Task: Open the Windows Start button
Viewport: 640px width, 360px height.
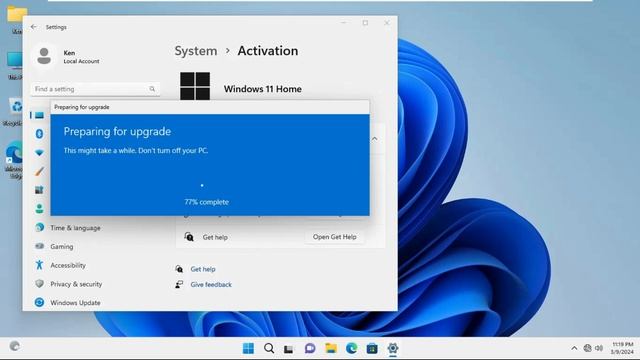Action: coord(248,348)
